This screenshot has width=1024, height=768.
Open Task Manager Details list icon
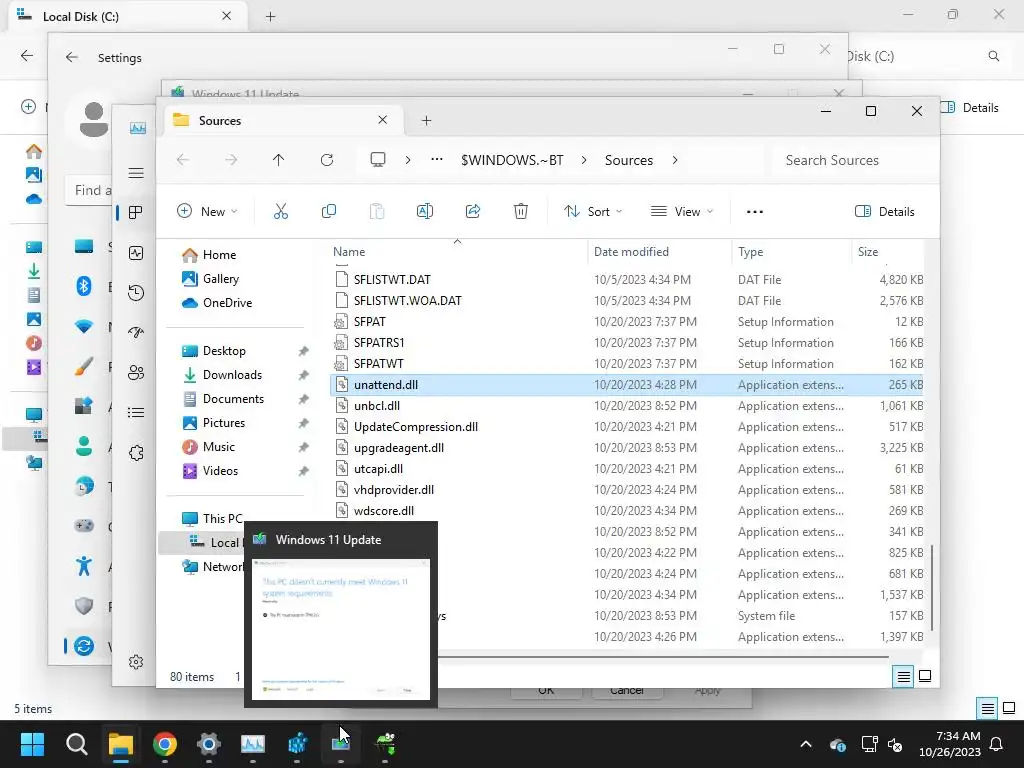coord(136,413)
